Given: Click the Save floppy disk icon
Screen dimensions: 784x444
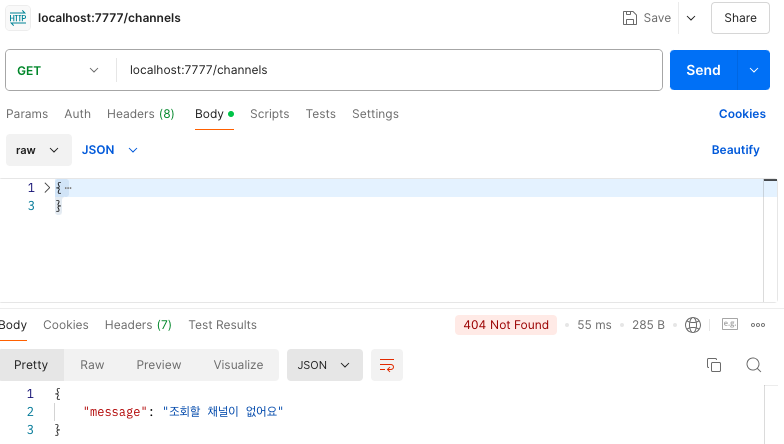Looking at the screenshot, I should pyautogui.click(x=630, y=18).
